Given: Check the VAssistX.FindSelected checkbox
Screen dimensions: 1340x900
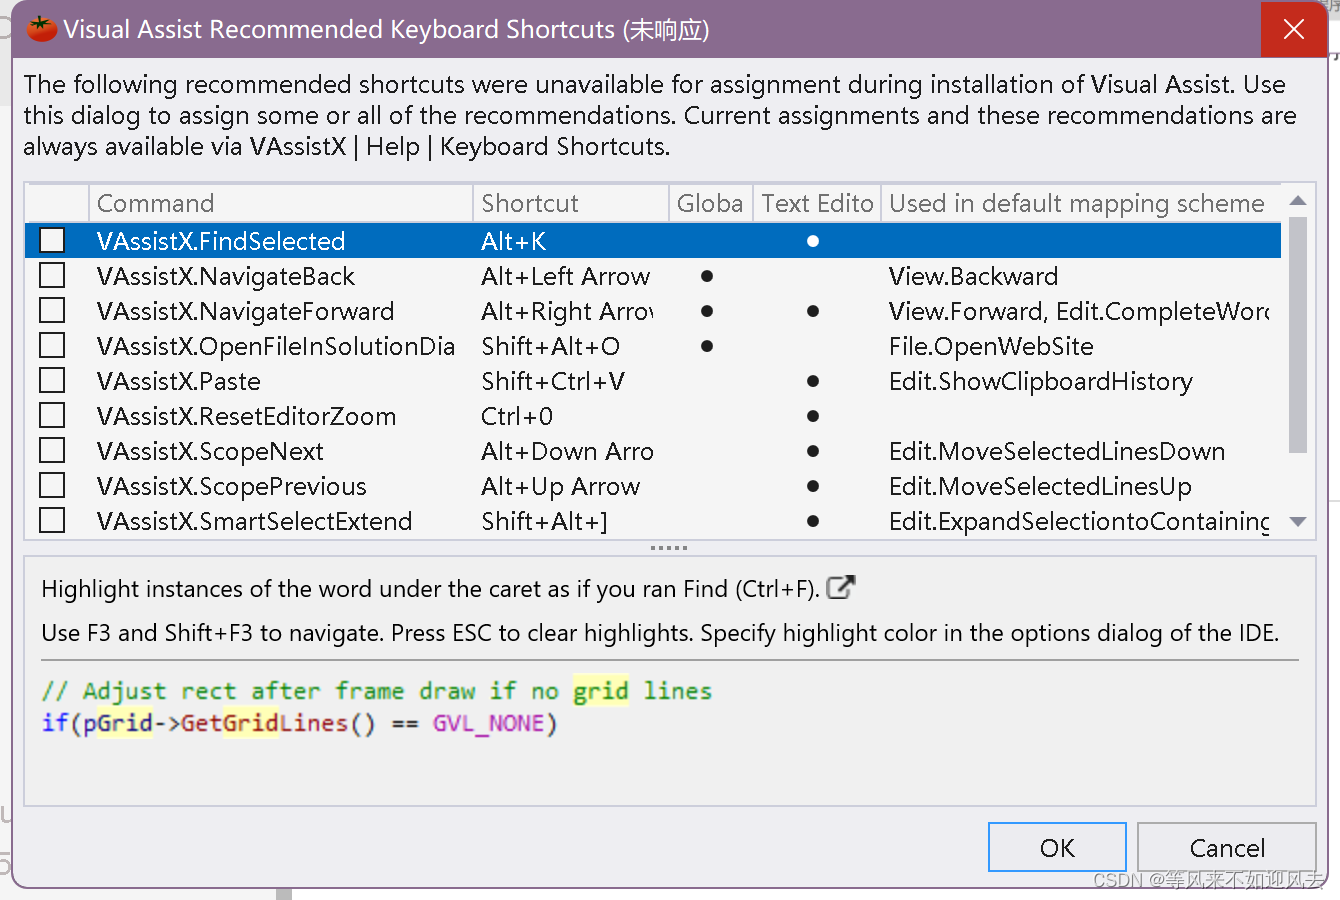Looking at the screenshot, I should point(52,240).
